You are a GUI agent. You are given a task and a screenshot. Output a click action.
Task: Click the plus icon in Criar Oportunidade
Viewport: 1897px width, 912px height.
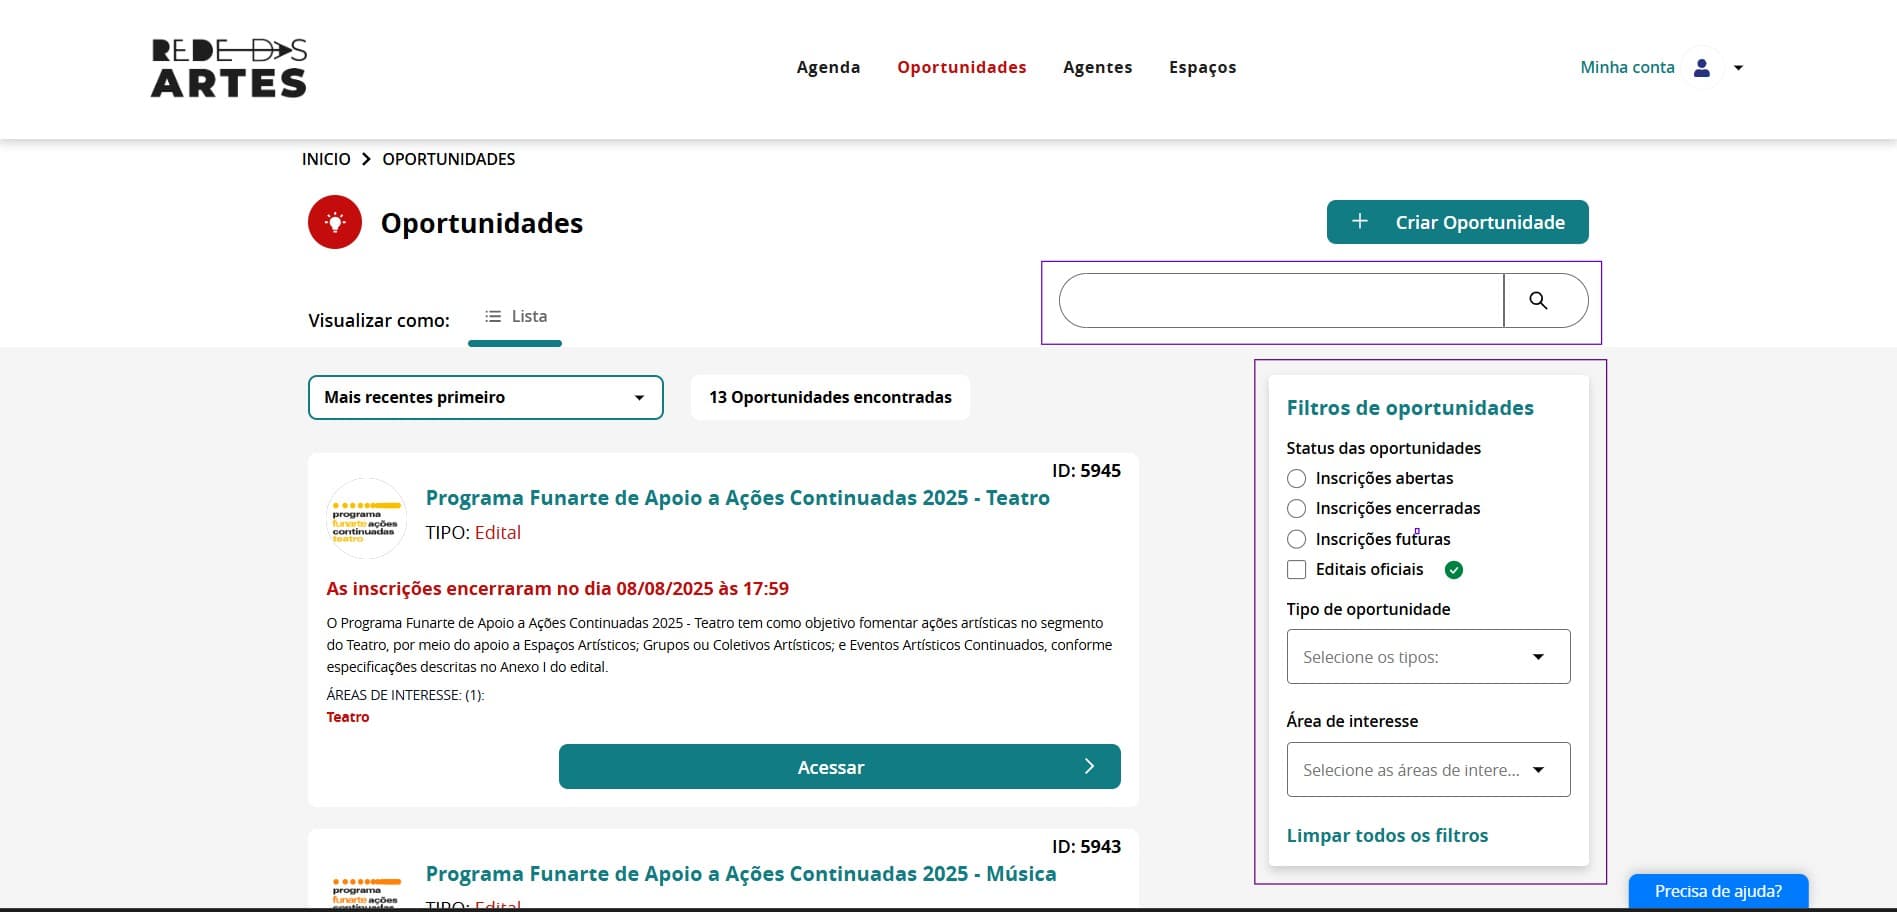click(1360, 222)
